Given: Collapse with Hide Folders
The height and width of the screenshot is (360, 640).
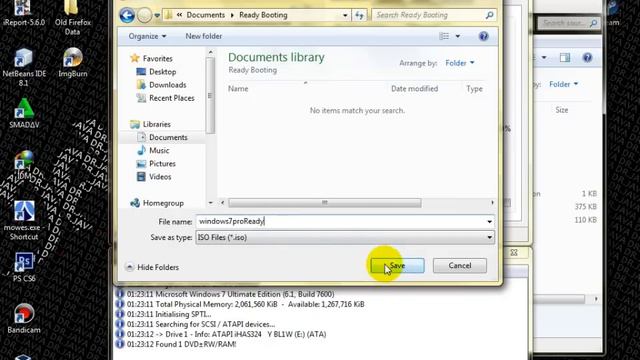Looking at the screenshot, I should click(153, 267).
